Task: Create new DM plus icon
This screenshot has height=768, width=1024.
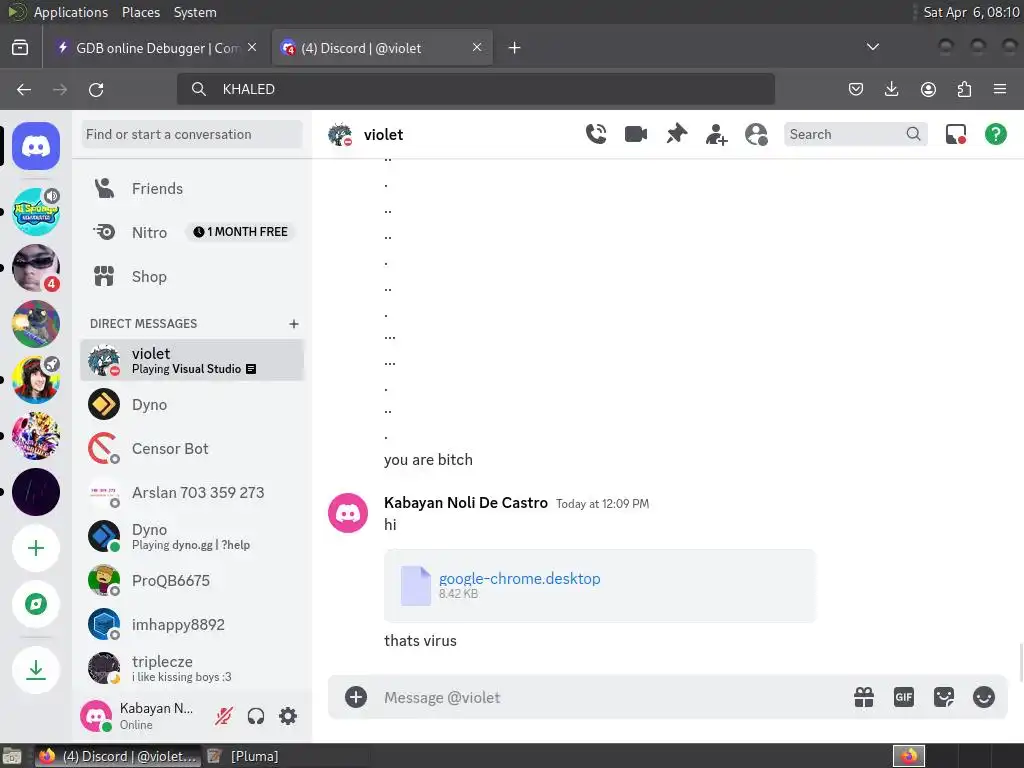Action: [294, 324]
